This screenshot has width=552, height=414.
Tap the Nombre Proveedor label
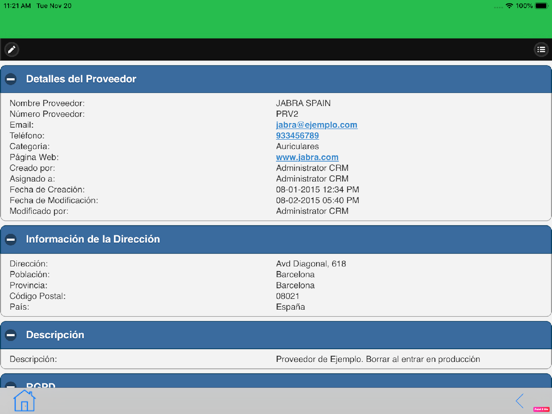click(47, 103)
